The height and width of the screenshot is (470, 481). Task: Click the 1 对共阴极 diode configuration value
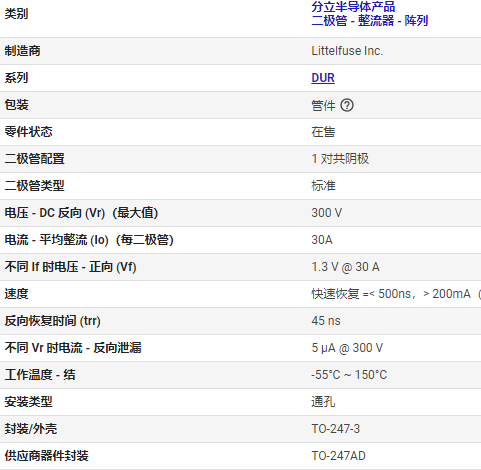pos(340,159)
